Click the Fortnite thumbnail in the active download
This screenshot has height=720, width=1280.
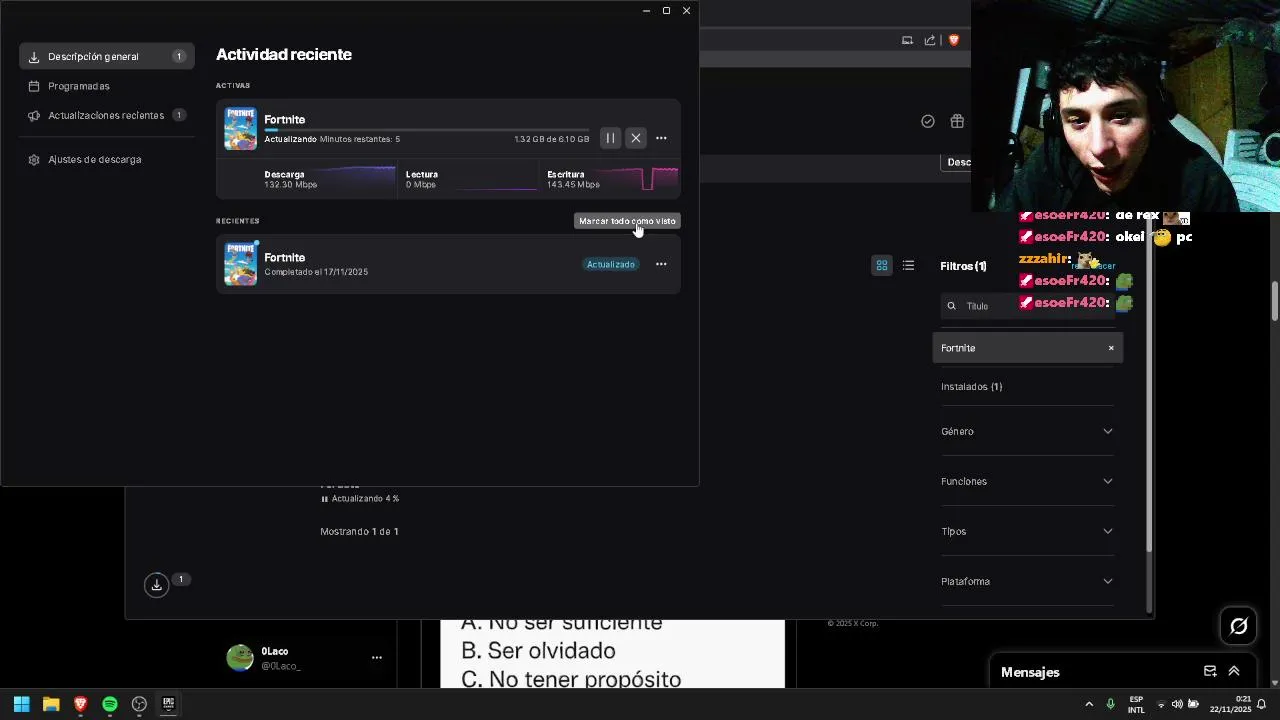point(240,129)
